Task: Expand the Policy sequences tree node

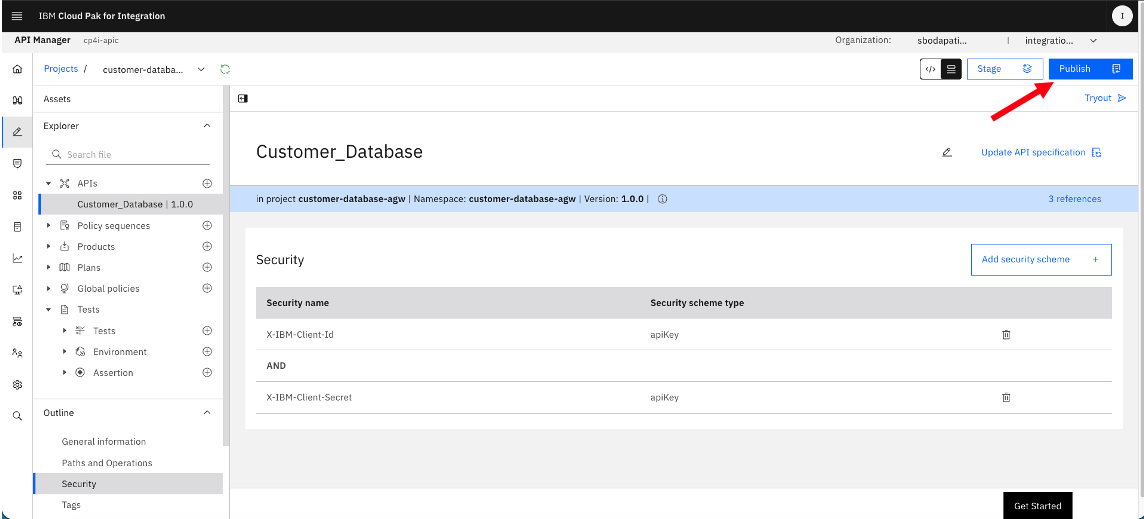Action: (x=49, y=226)
